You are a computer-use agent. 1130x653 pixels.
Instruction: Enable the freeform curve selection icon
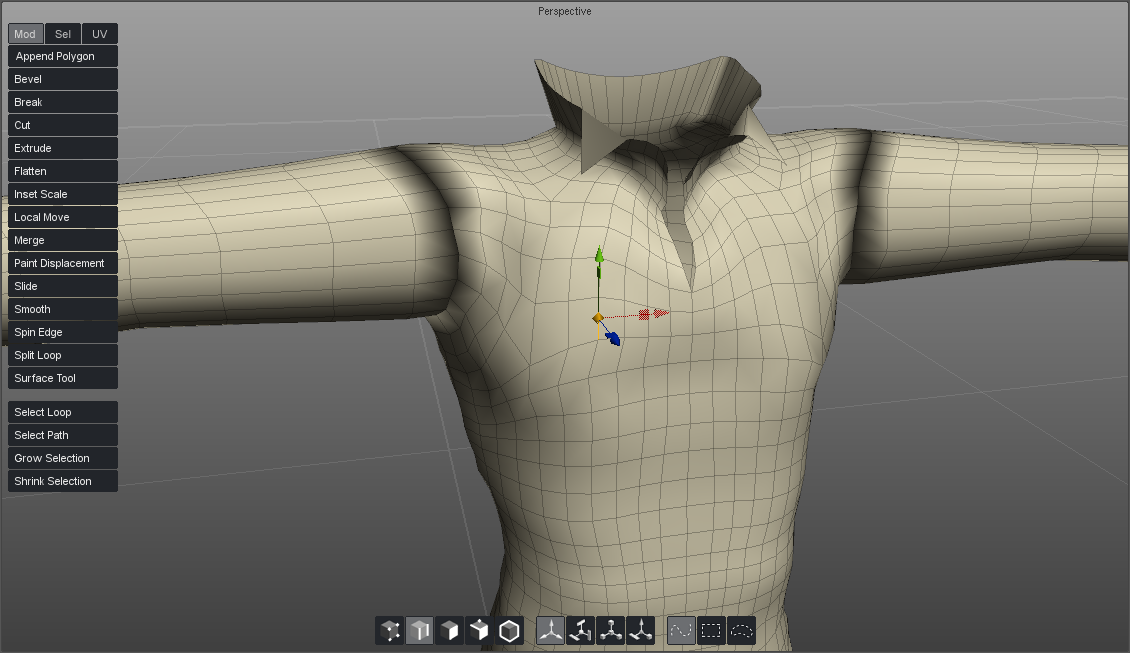[x=681, y=630]
